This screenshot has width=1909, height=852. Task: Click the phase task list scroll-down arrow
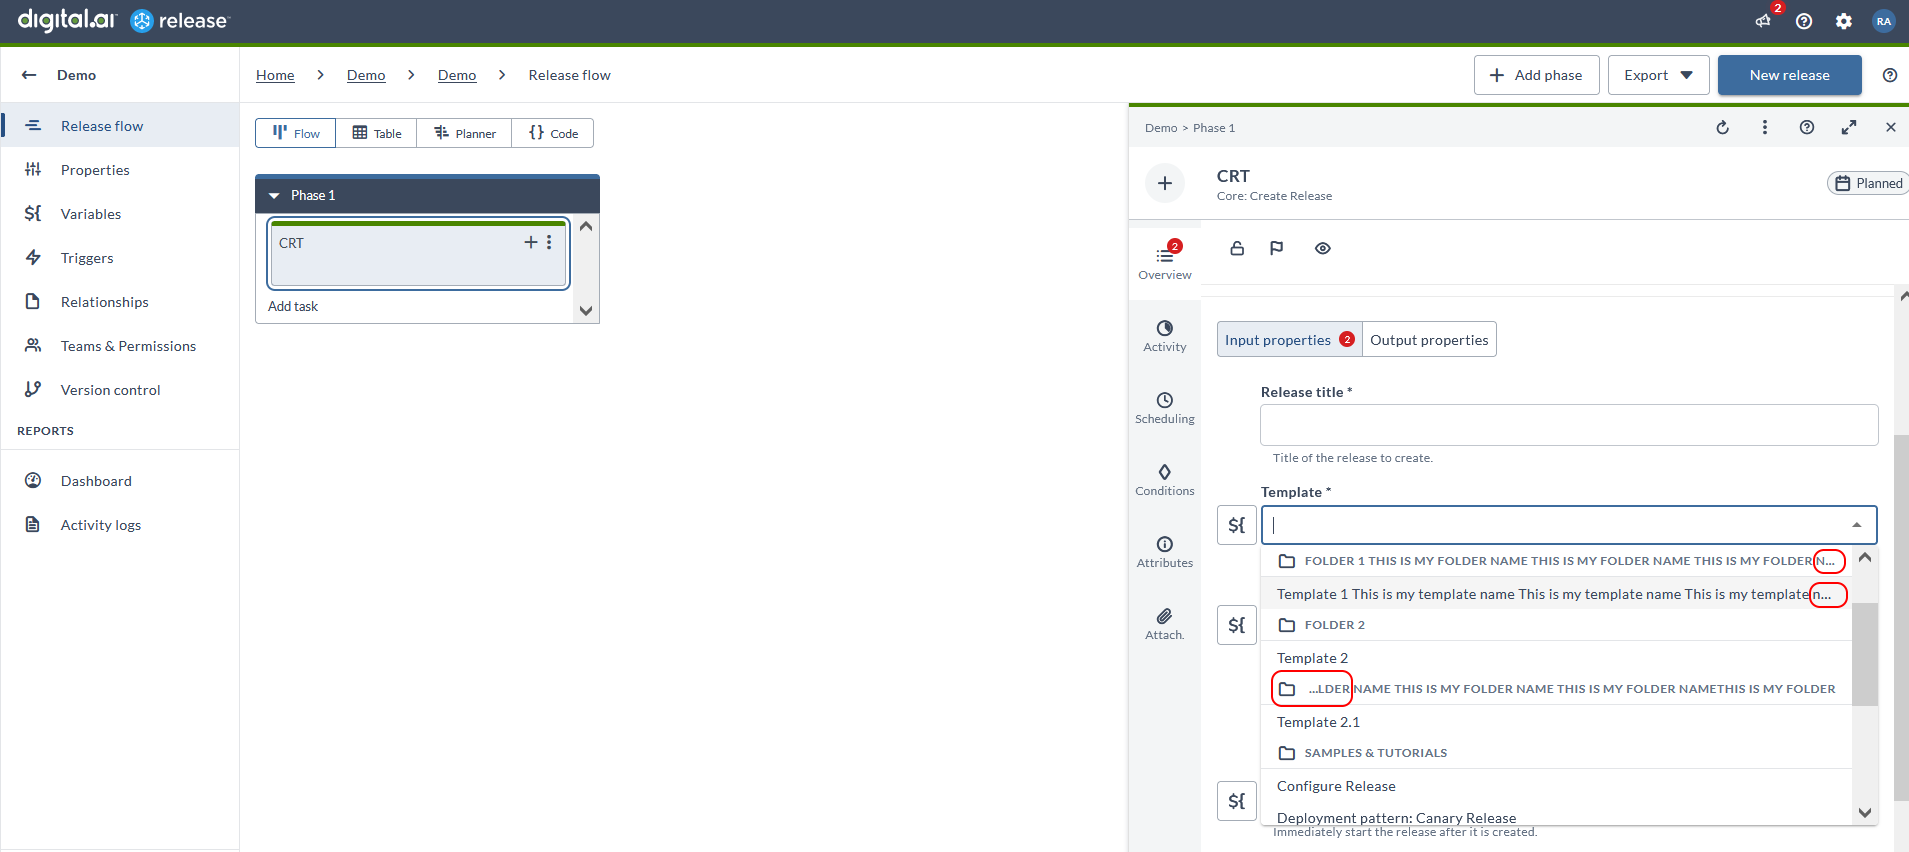(586, 310)
